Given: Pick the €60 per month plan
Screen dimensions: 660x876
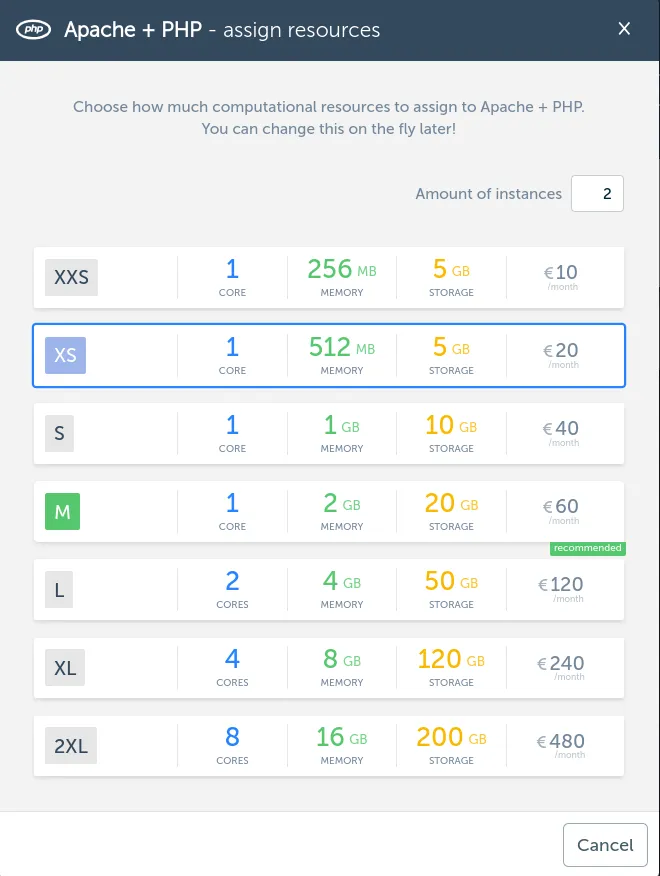Looking at the screenshot, I should click(x=561, y=511).
